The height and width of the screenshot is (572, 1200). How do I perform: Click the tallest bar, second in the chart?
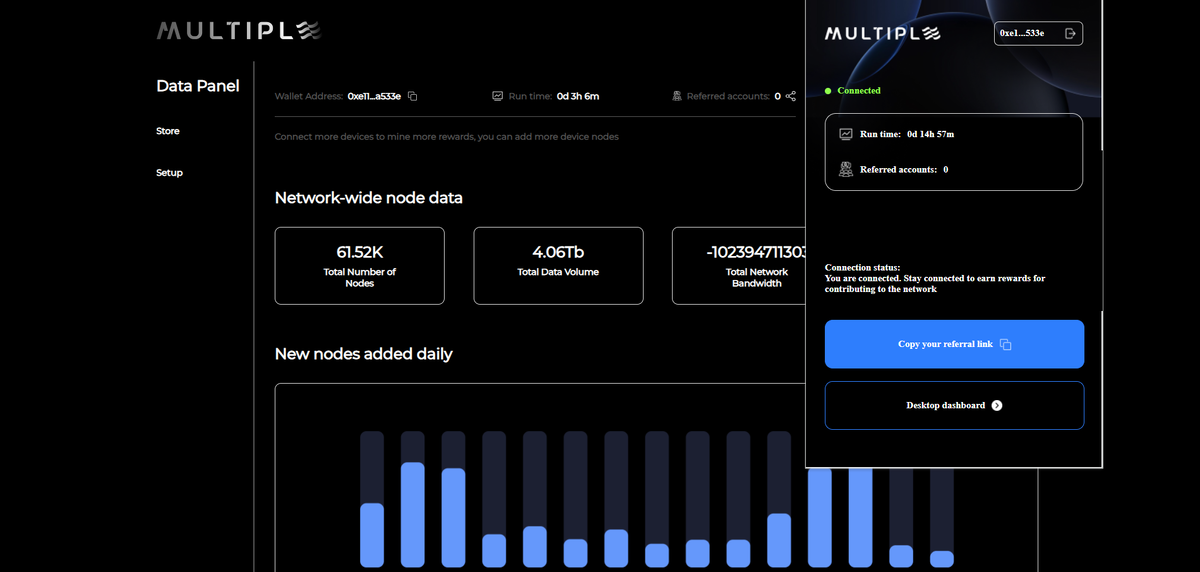point(413,514)
